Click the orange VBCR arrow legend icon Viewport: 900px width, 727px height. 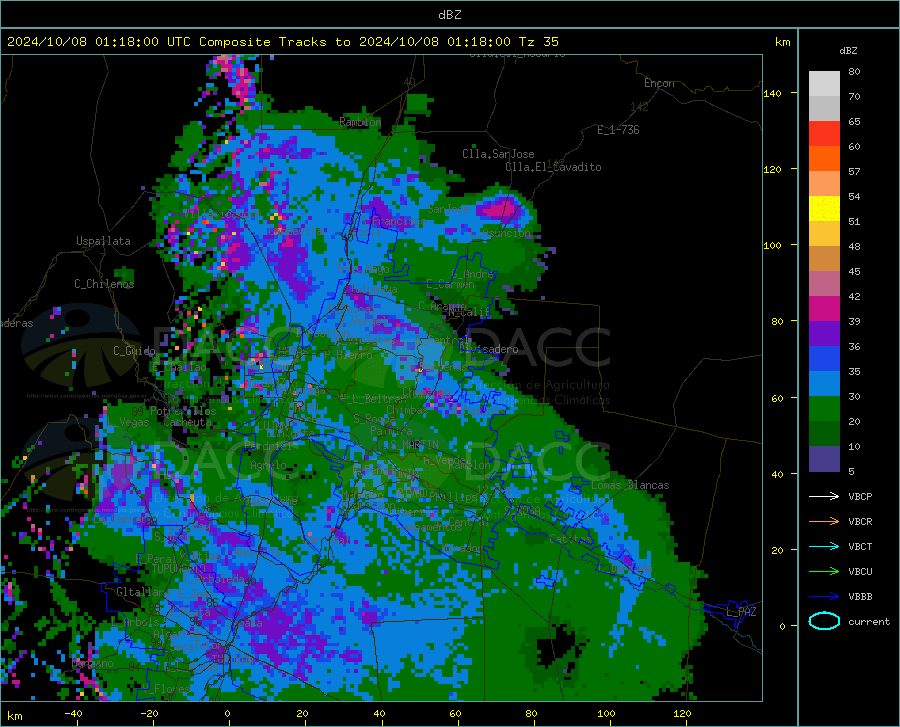pos(824,521)
